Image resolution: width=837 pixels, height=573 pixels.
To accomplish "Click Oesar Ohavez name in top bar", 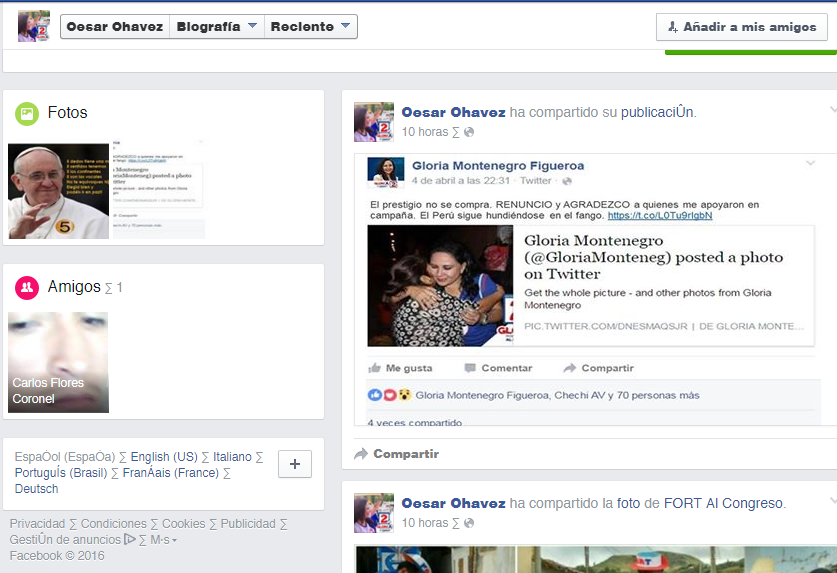I will [115, 27].
